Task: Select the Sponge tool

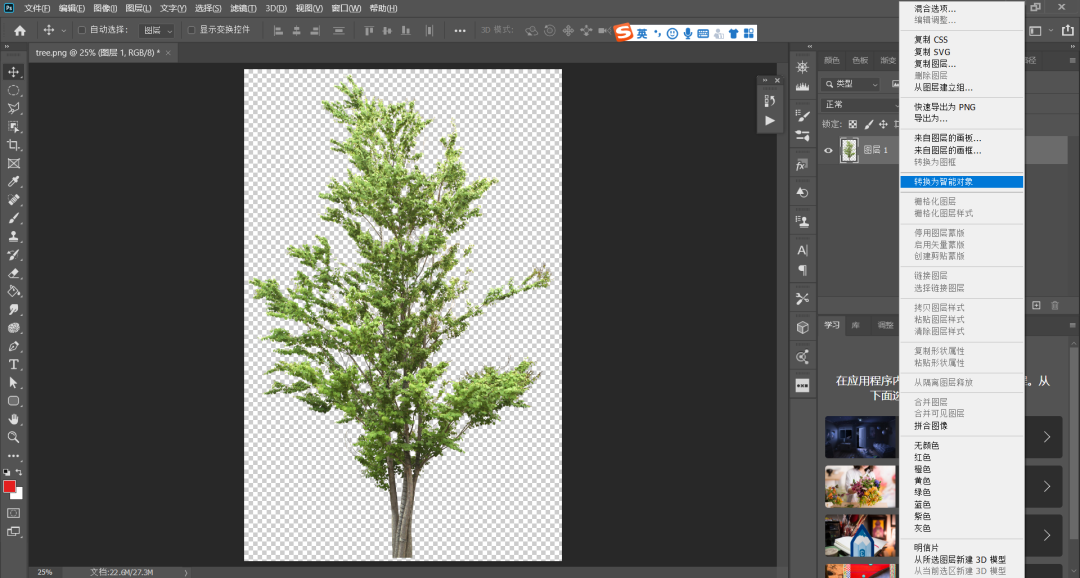Action: [x=13, y=328]
